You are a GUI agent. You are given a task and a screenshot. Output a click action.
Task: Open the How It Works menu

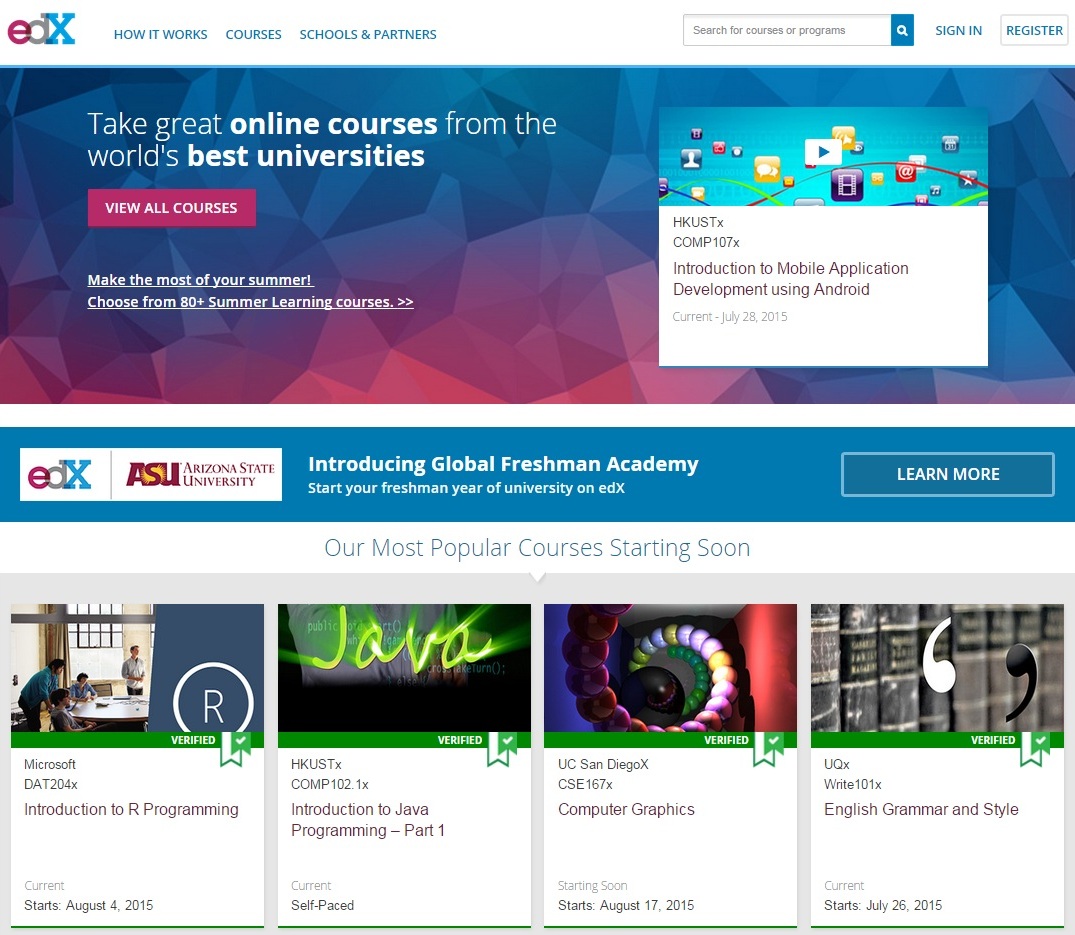click(x=160, y=34)
